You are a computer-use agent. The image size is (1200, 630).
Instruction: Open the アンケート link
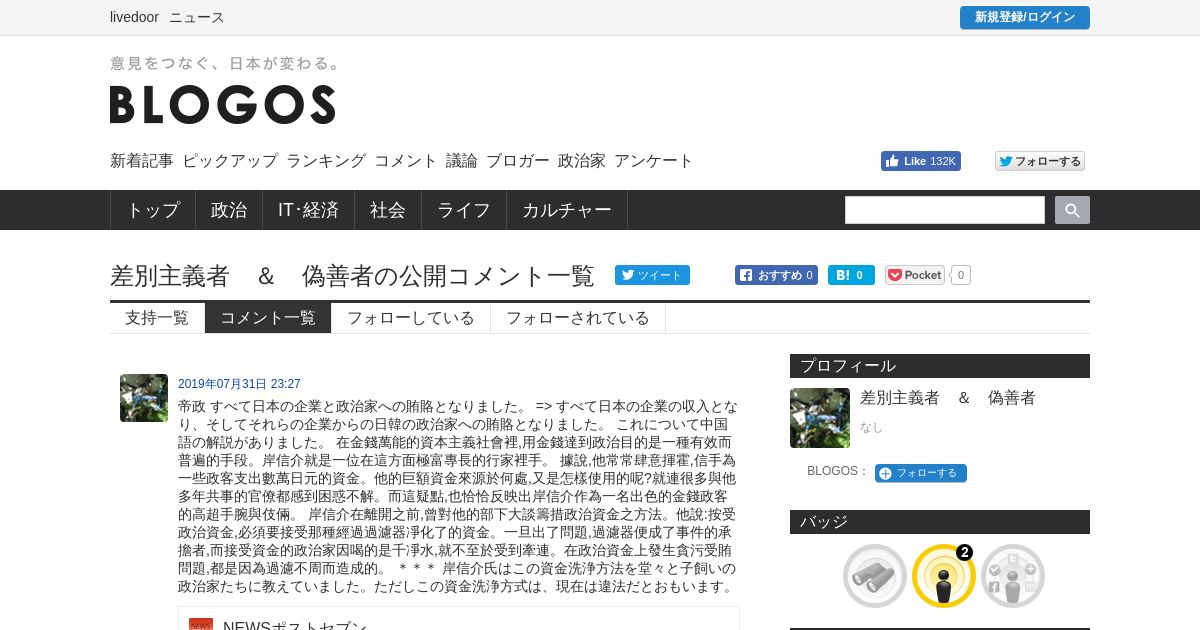click(654, 161)
